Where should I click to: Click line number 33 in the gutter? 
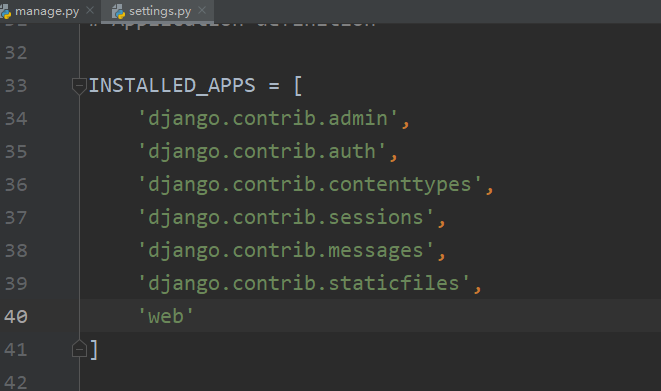[x=16, y=86]
